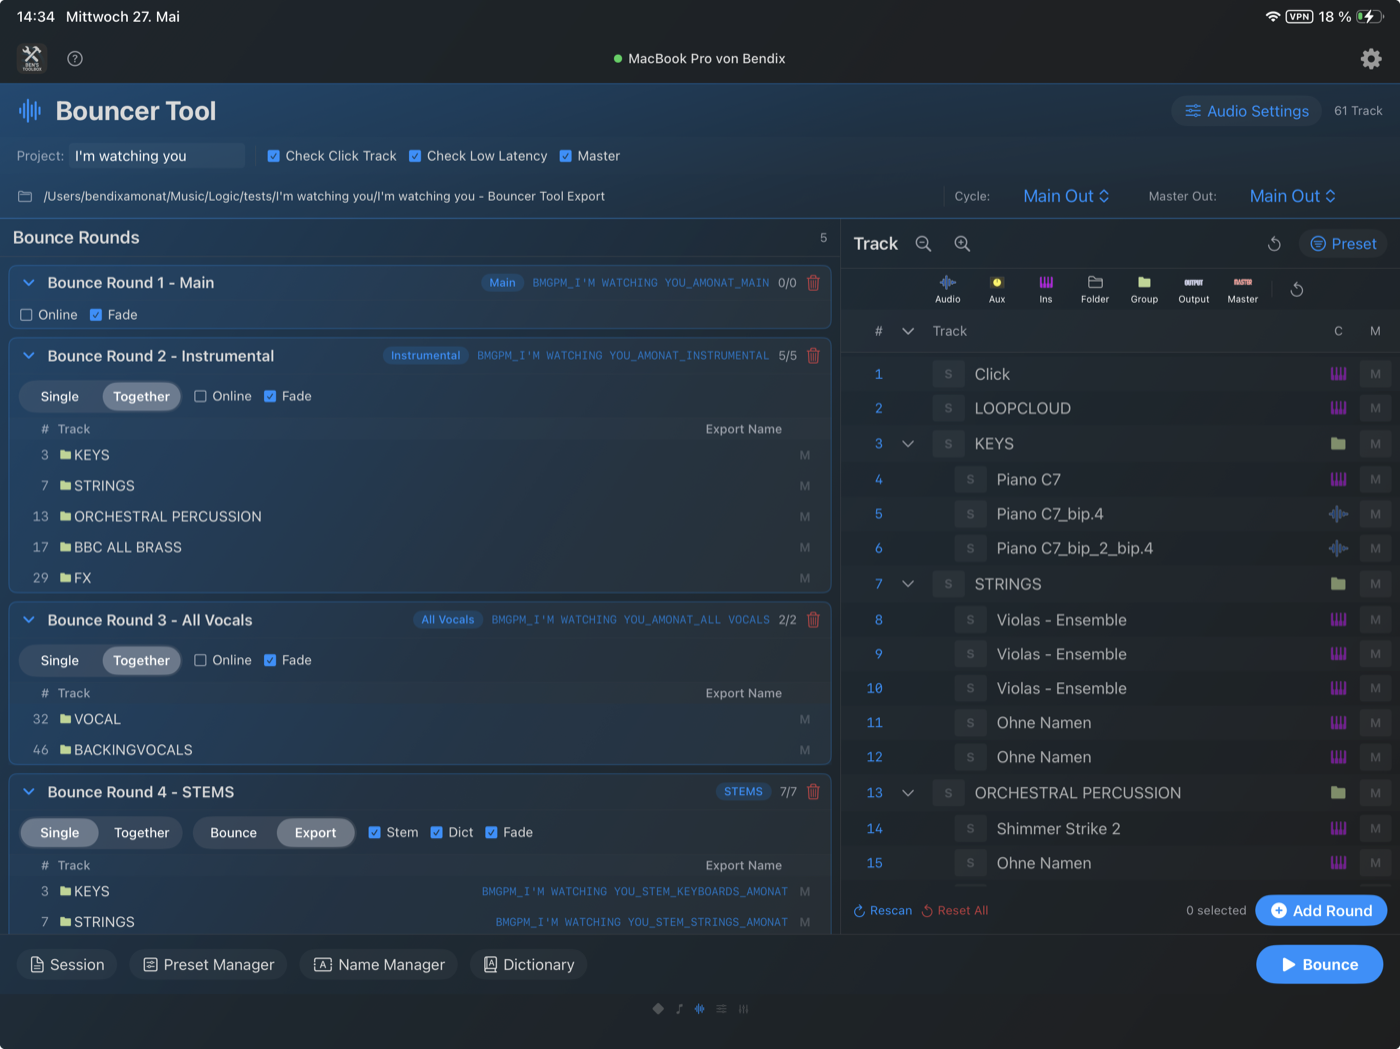Delete Bounce Round 2 - Instrumental

tap(813, 356)
